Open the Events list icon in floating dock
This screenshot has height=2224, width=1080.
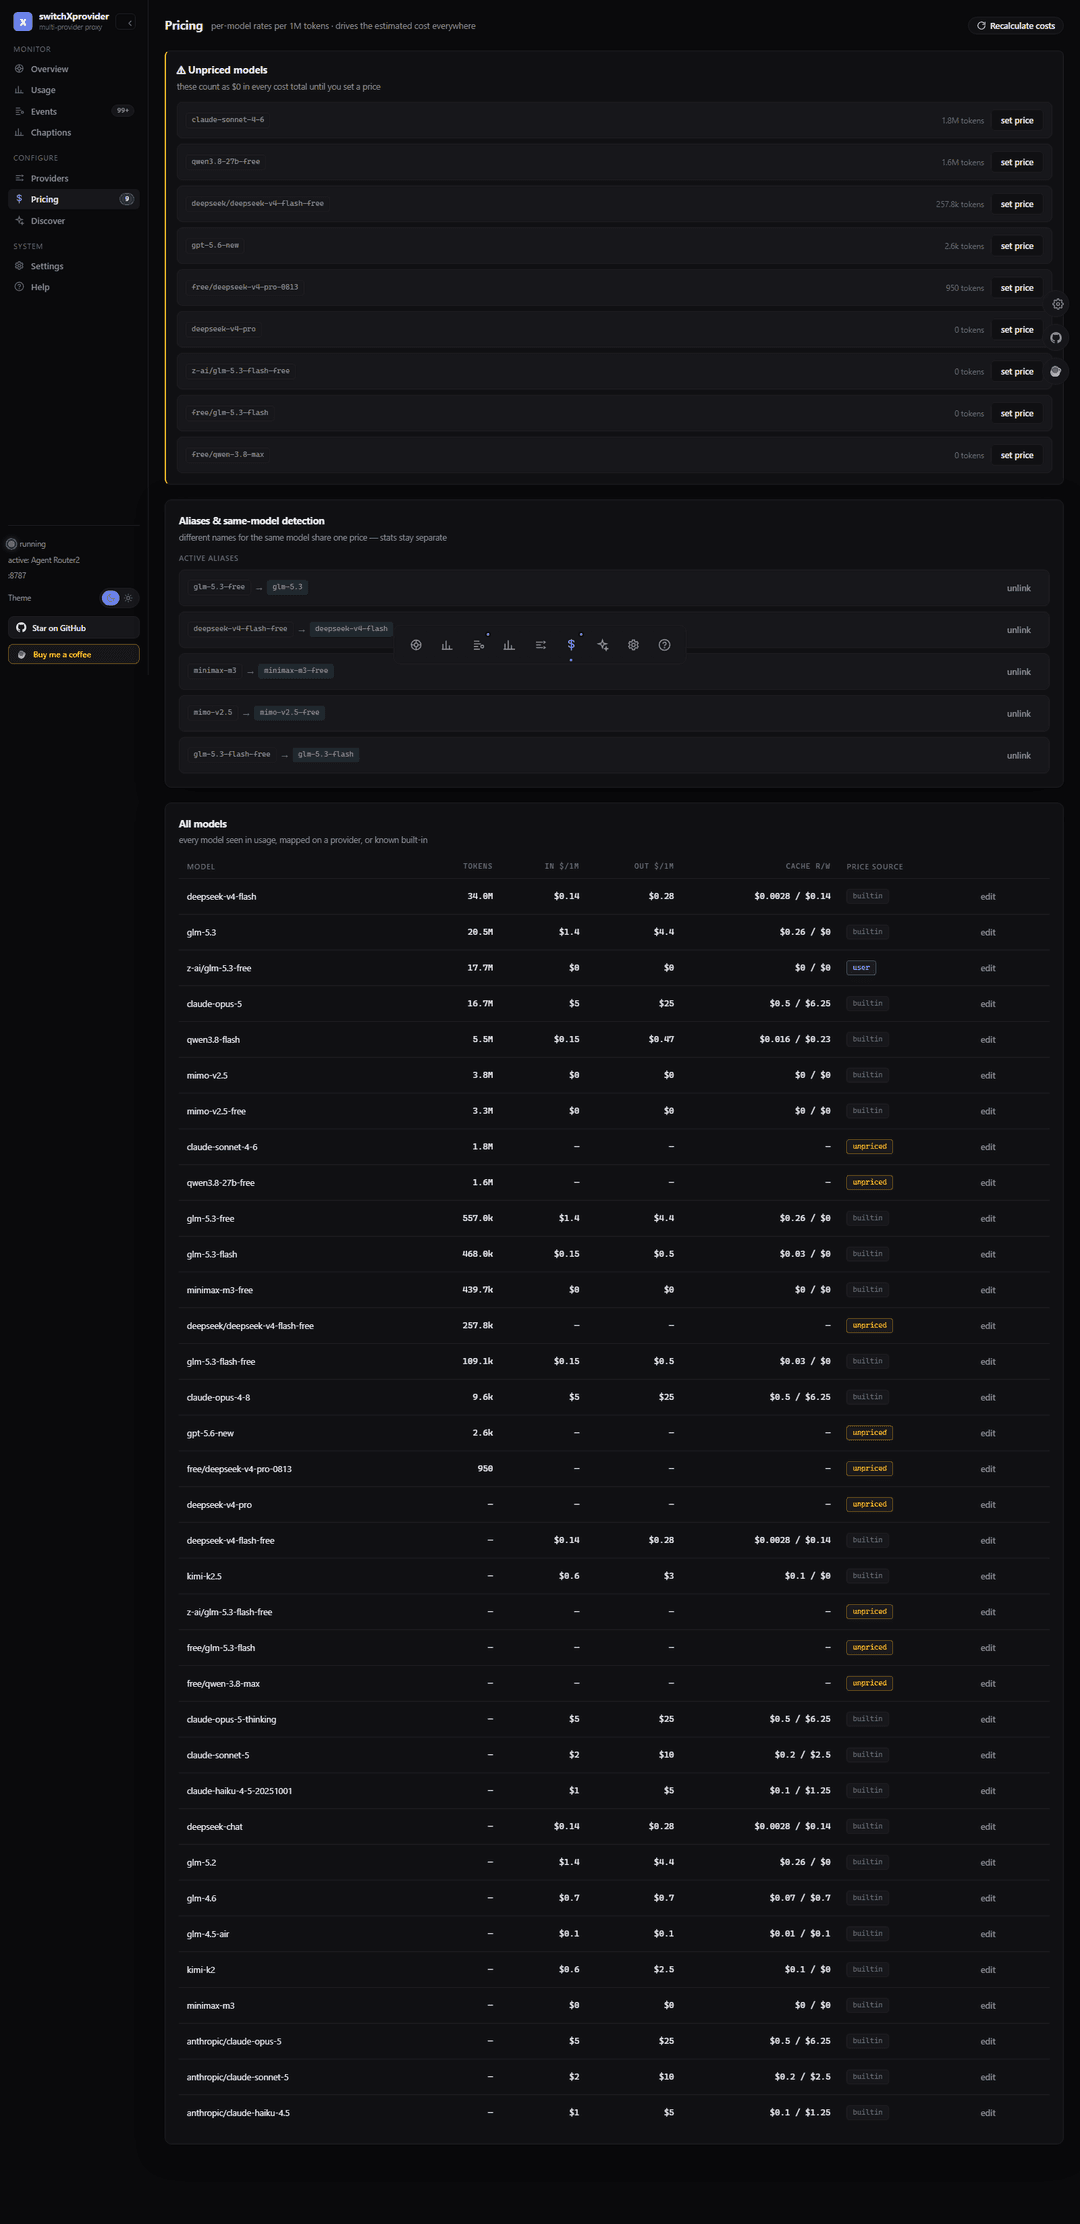point(479,645)
